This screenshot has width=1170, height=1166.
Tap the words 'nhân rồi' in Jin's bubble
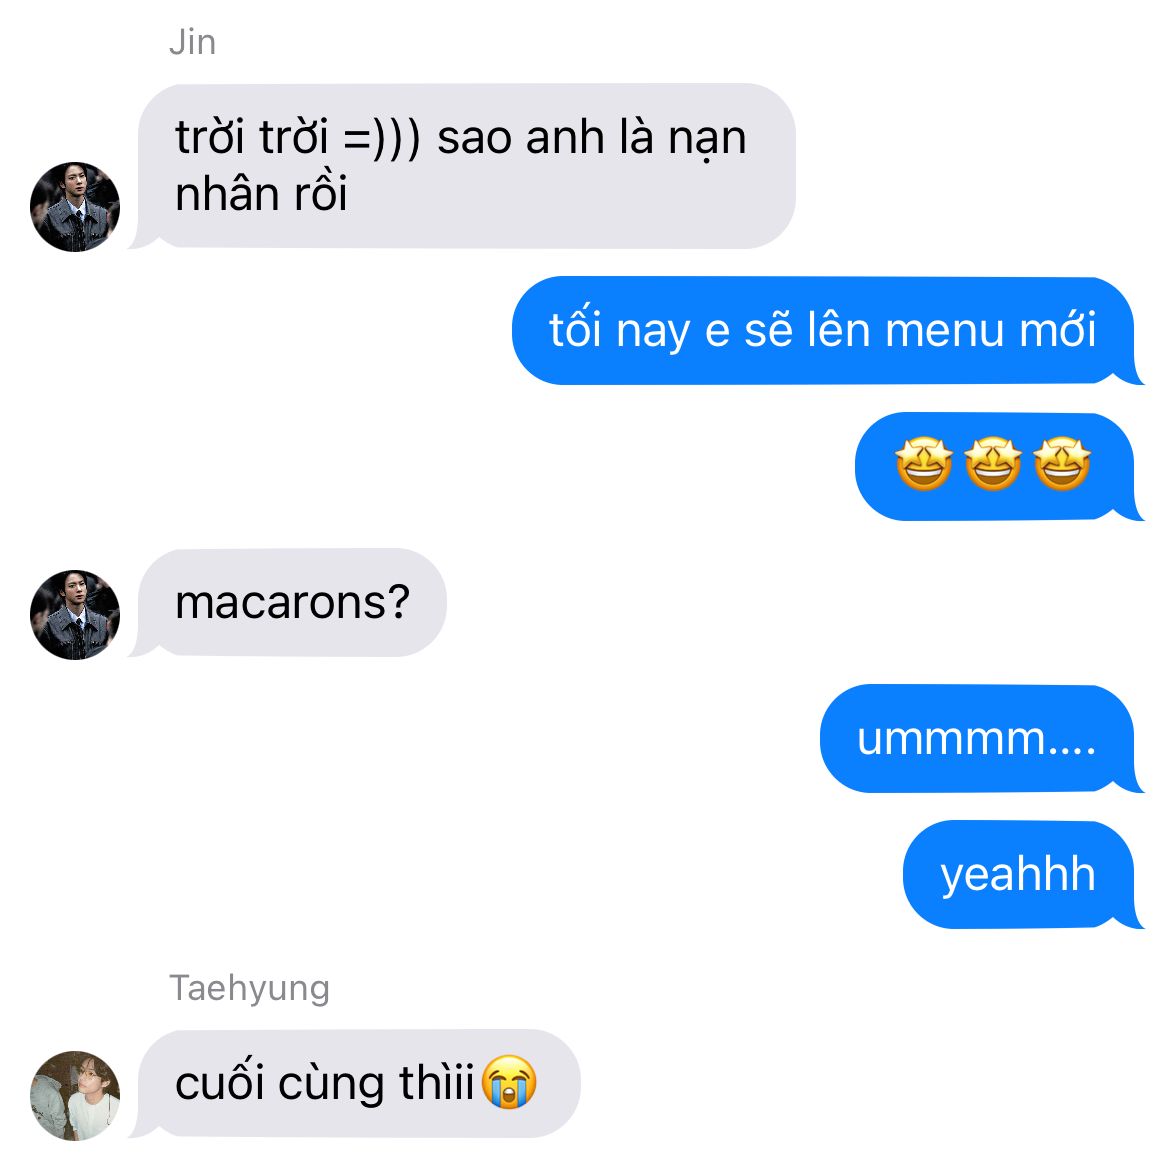coord(261,194)
